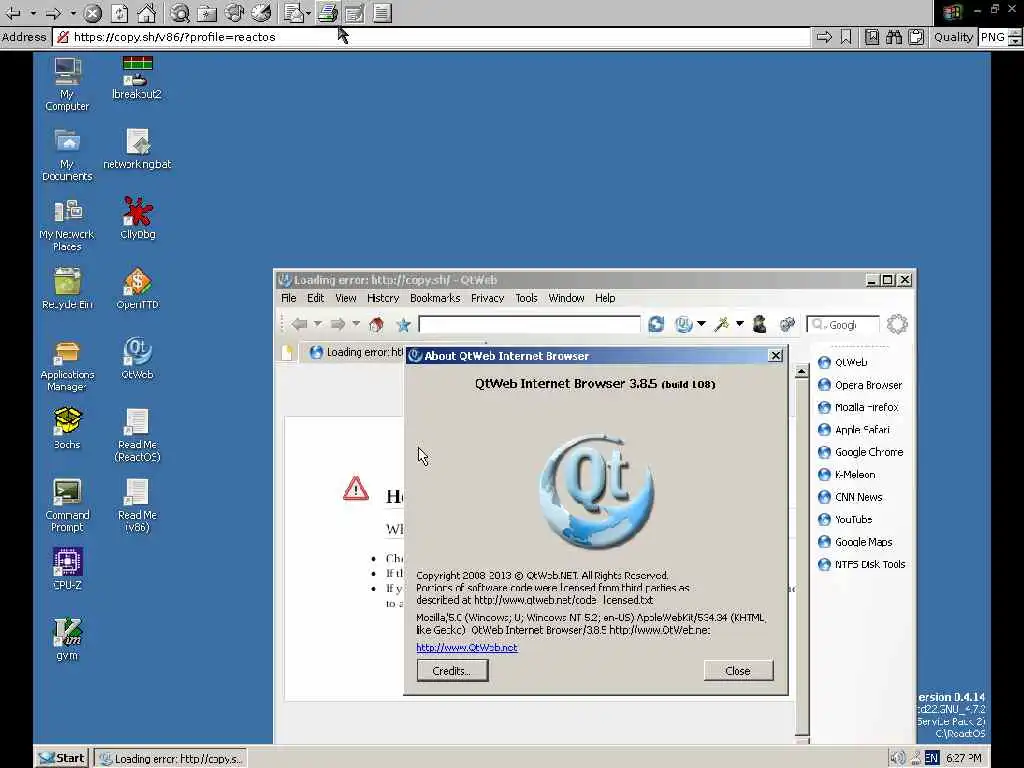
Task: Open the Edit menu in QtWeb
Action: tap(315, 298)
